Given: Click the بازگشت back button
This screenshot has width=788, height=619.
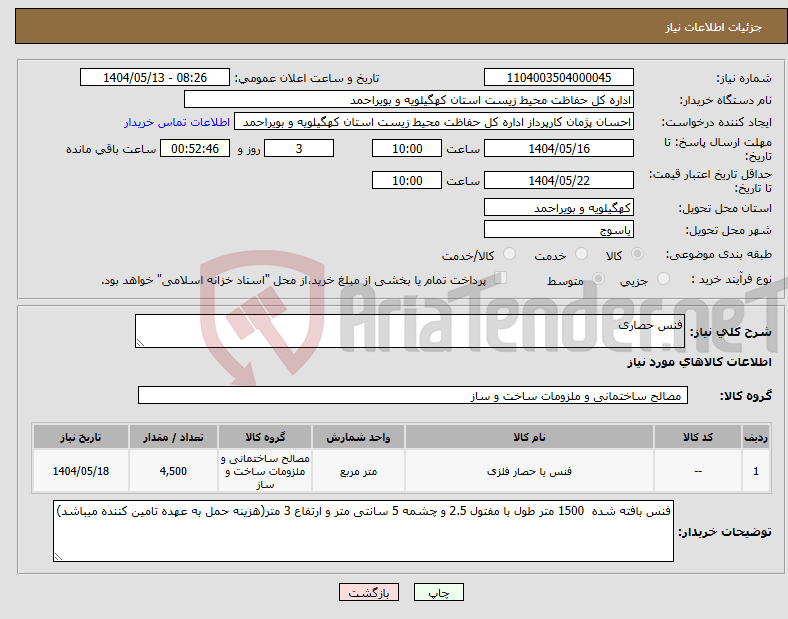Looking at the screenshot, I should pyautogui.click(x=369, y=592).
